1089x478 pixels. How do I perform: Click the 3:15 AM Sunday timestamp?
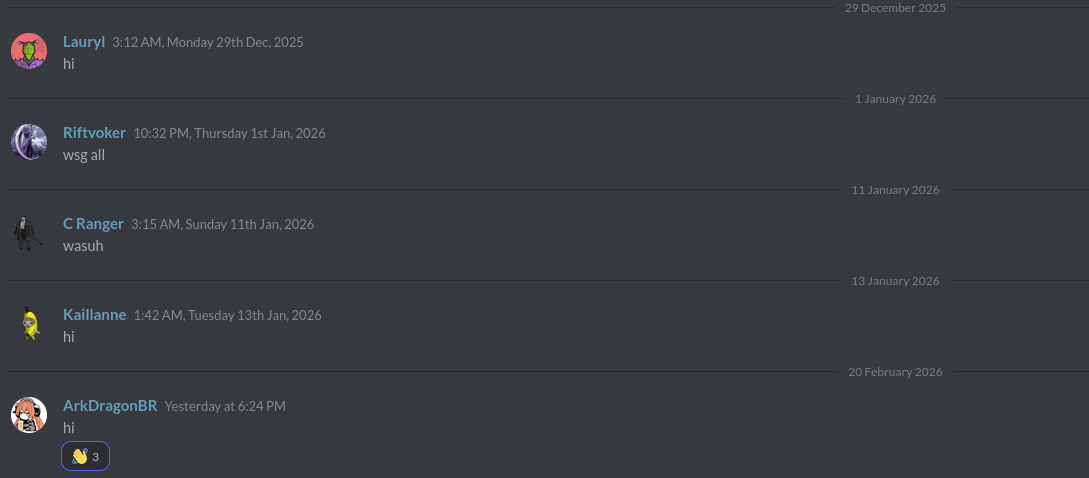[222, 224]
